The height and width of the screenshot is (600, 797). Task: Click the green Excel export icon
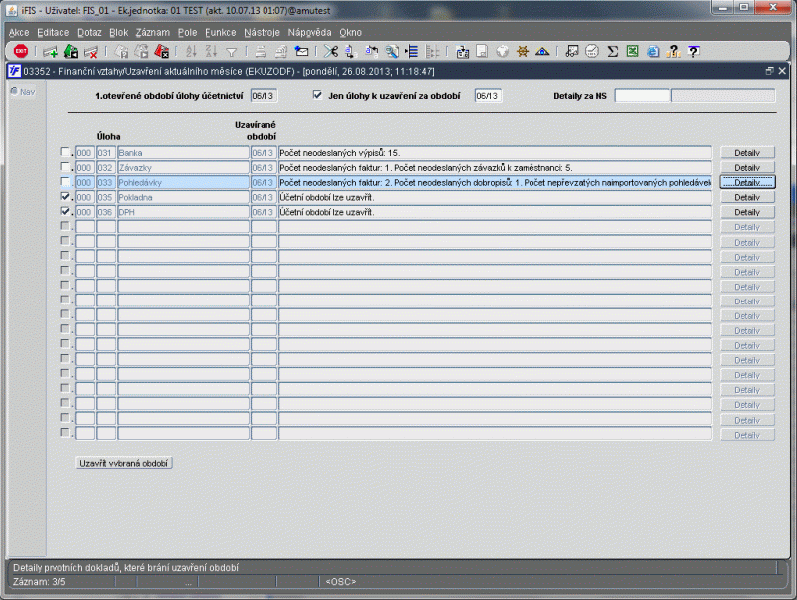tap(632, 51)
